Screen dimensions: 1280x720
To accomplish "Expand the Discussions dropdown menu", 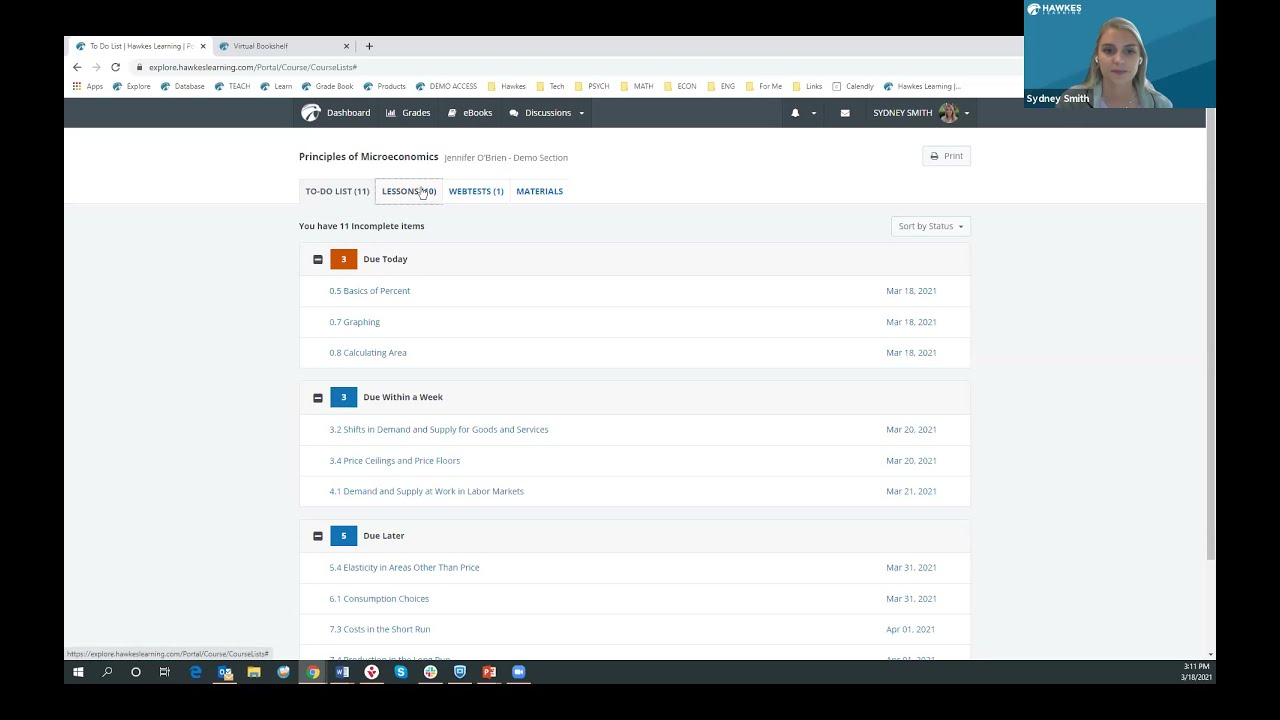I will tap(547, 113).
